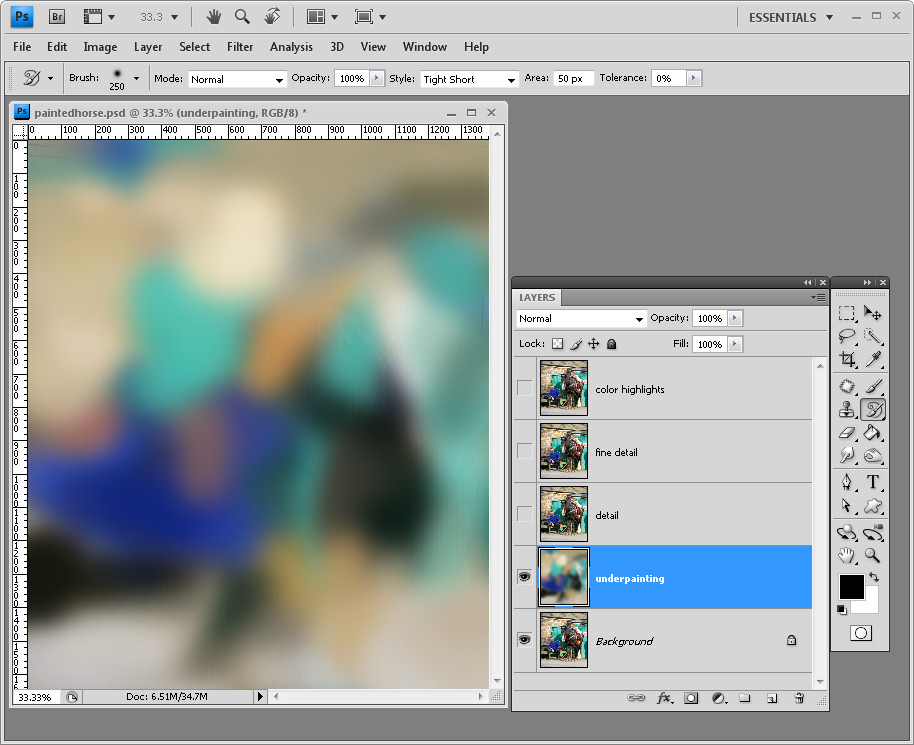Show the detail layer
Image resolution: width=914 pixels, height=745 pixels.
tap(525, 514)
